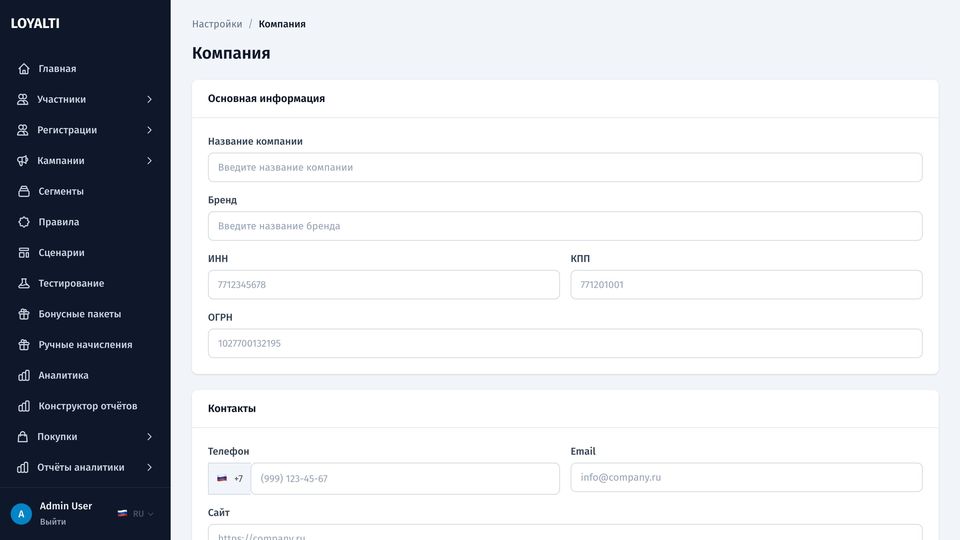Screen dimensions: 960x540
Task: Expand the Покупки submenu chevron
Action: [x=149, y=437]
